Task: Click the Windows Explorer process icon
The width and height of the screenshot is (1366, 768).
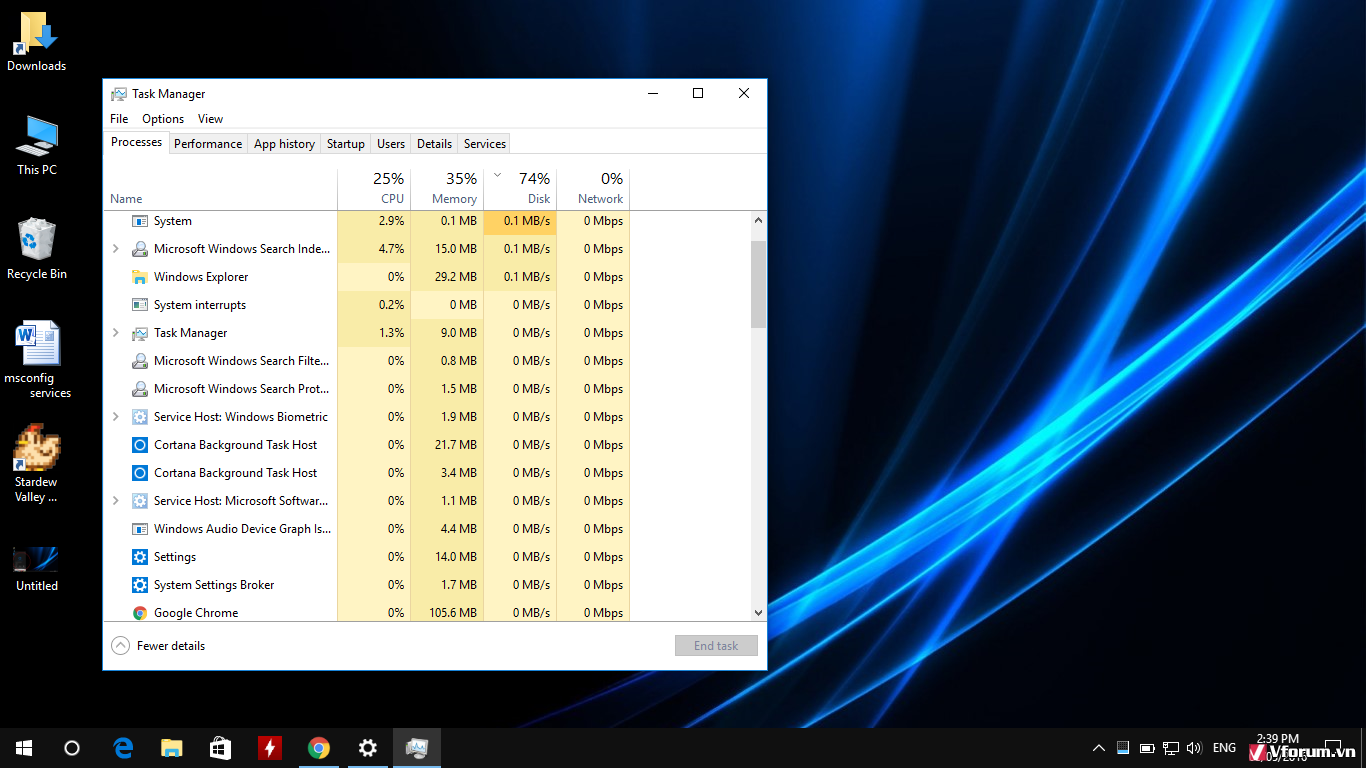Action: click(x=140, y=277)
